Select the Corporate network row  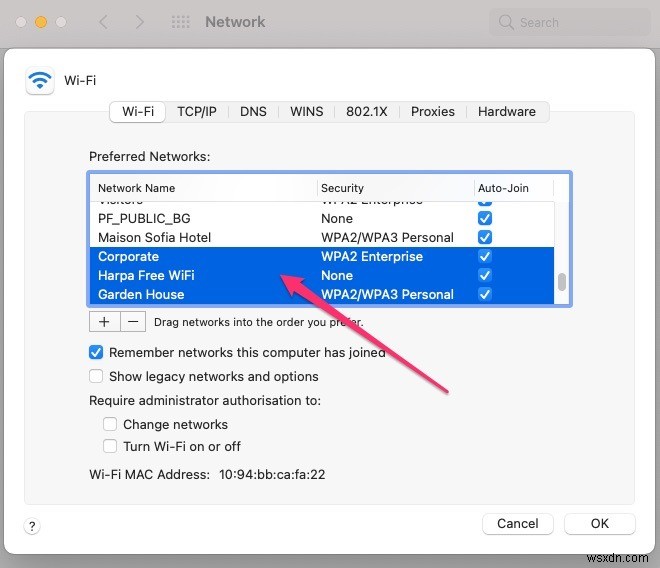(x=322, y=256)
